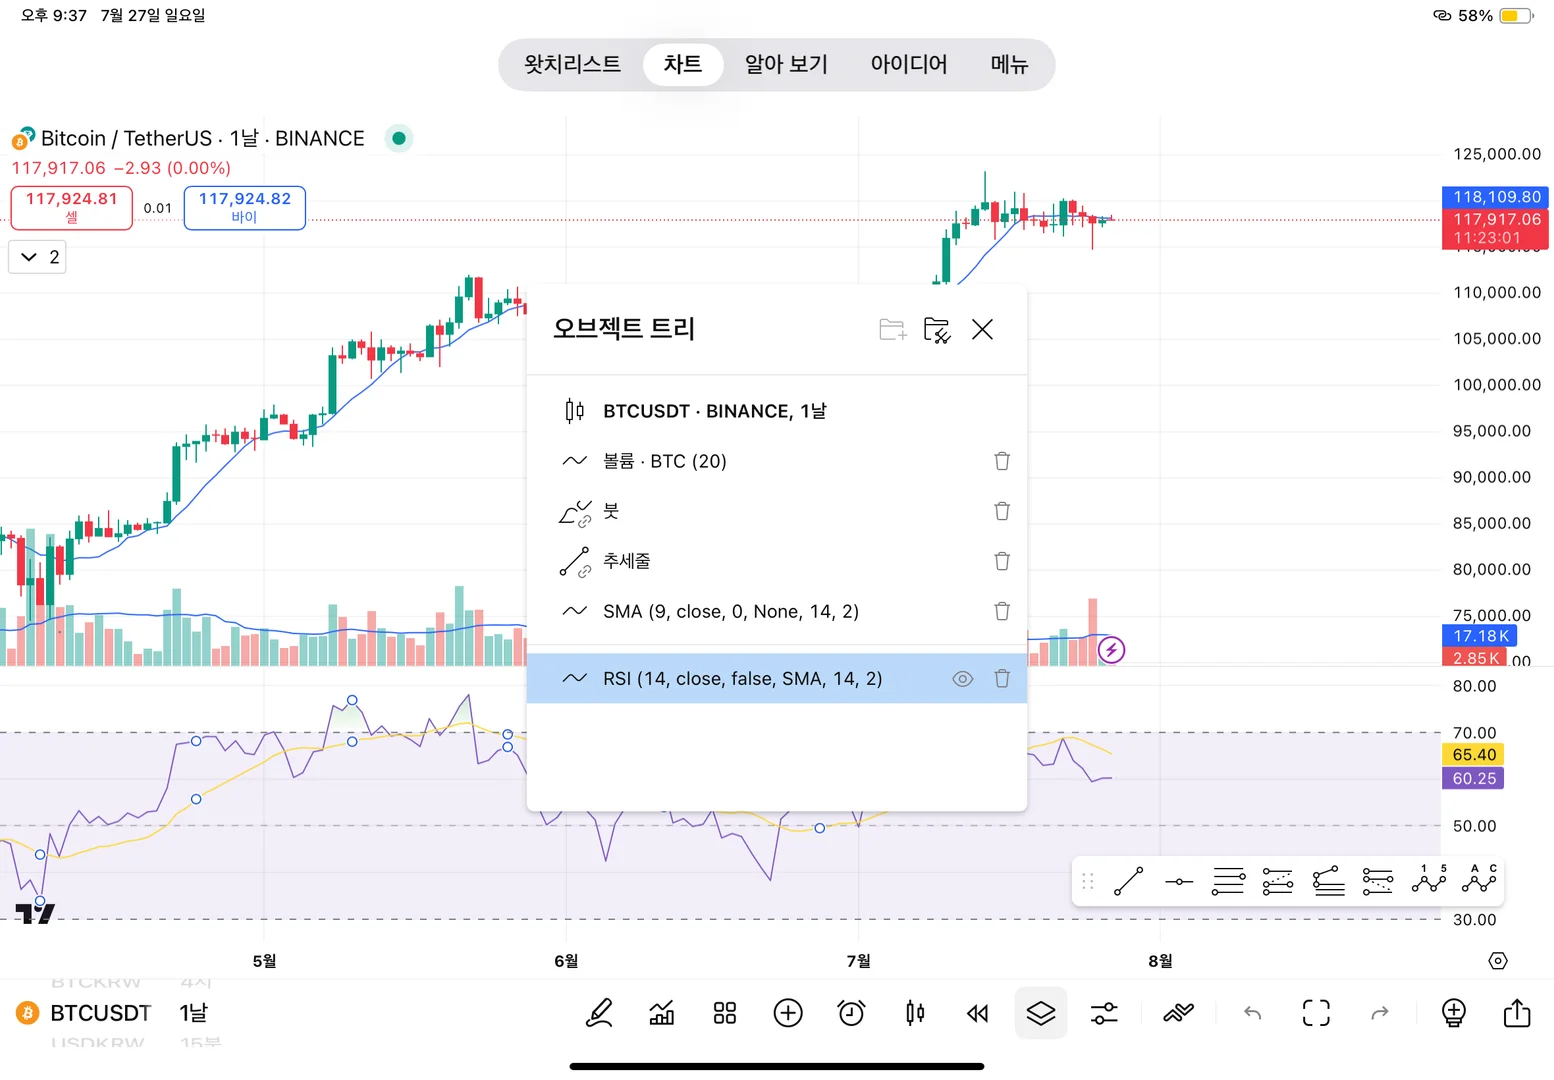The width and height of the screenshot is (1554, 1080).
Task: Switch to the 왓치리스트 tab
Action: pyautogui.click(x=572, y=64)
